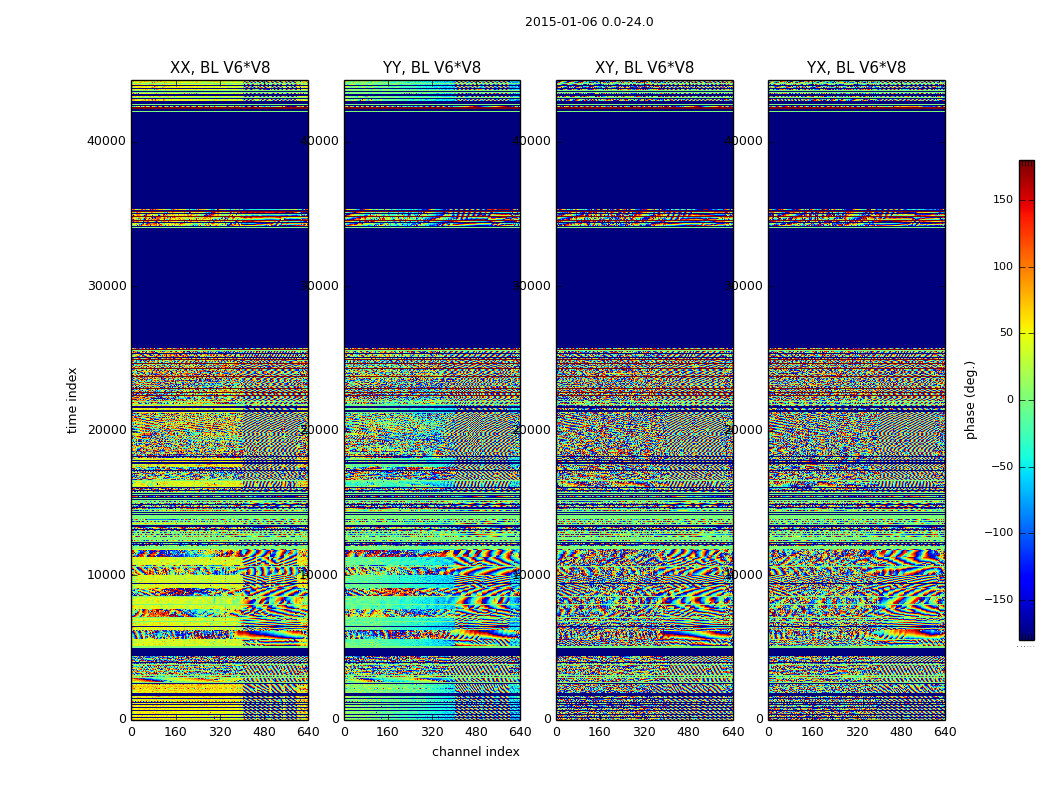
Task: Click the 30000 tick on the XX plot
Action: [106, 286]
